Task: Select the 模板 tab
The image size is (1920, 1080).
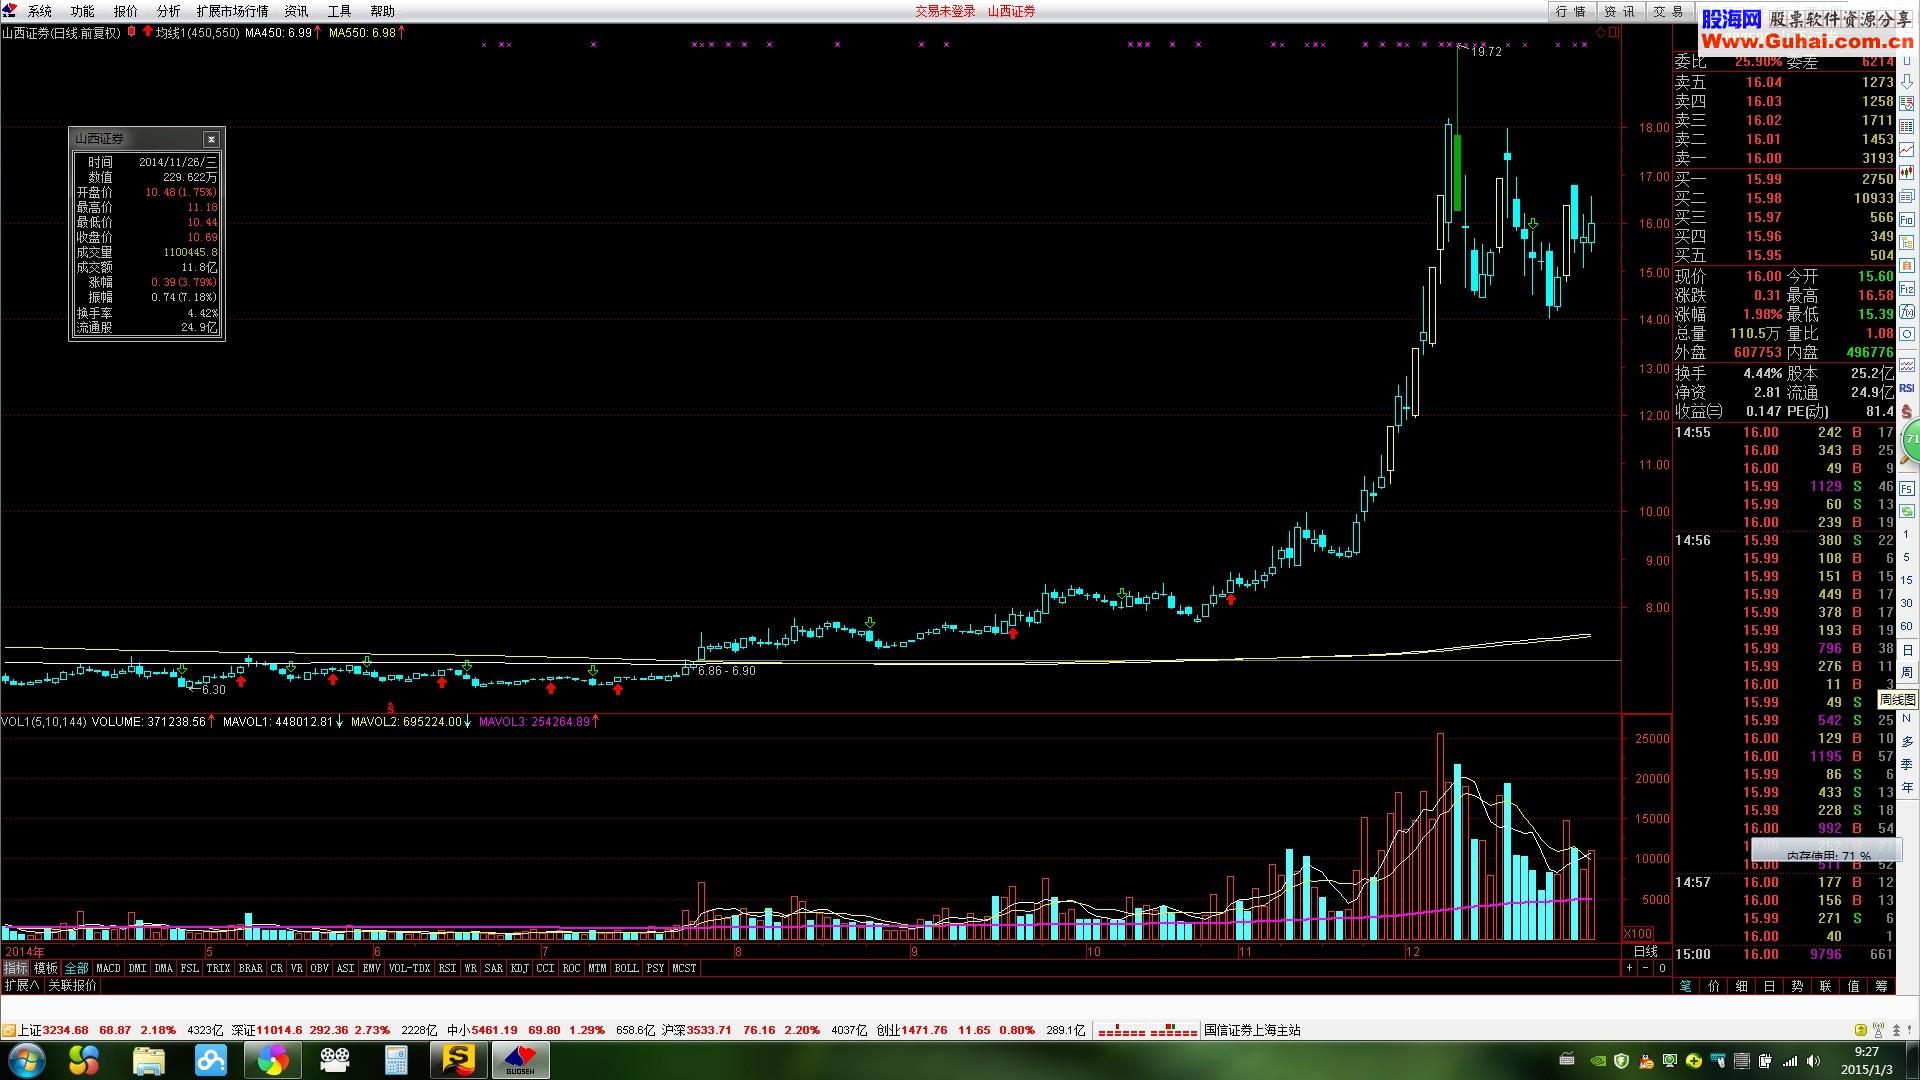Action: coord(46,968)
